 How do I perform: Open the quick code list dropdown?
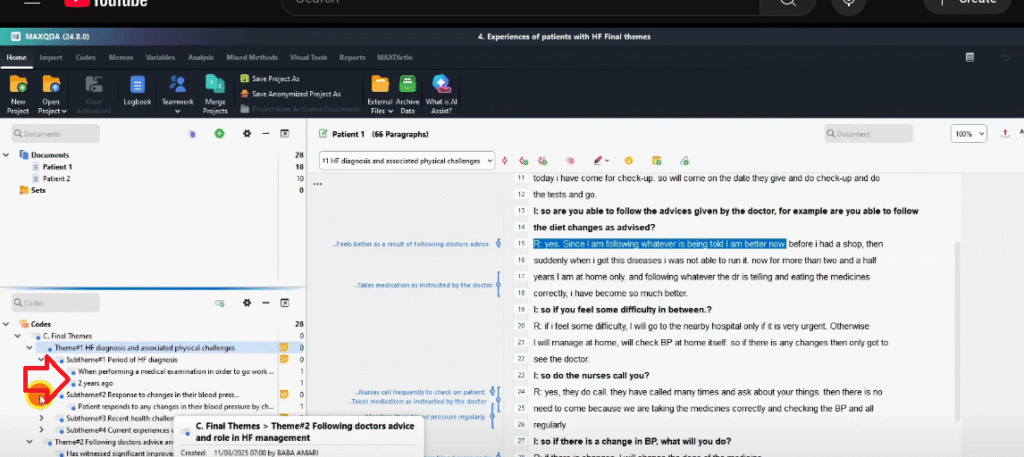coord(490,161)
